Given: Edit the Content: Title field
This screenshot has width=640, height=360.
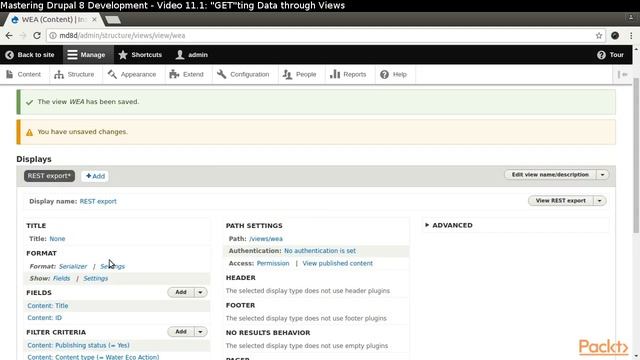Looking at the screenshot, I should point(48,306).
